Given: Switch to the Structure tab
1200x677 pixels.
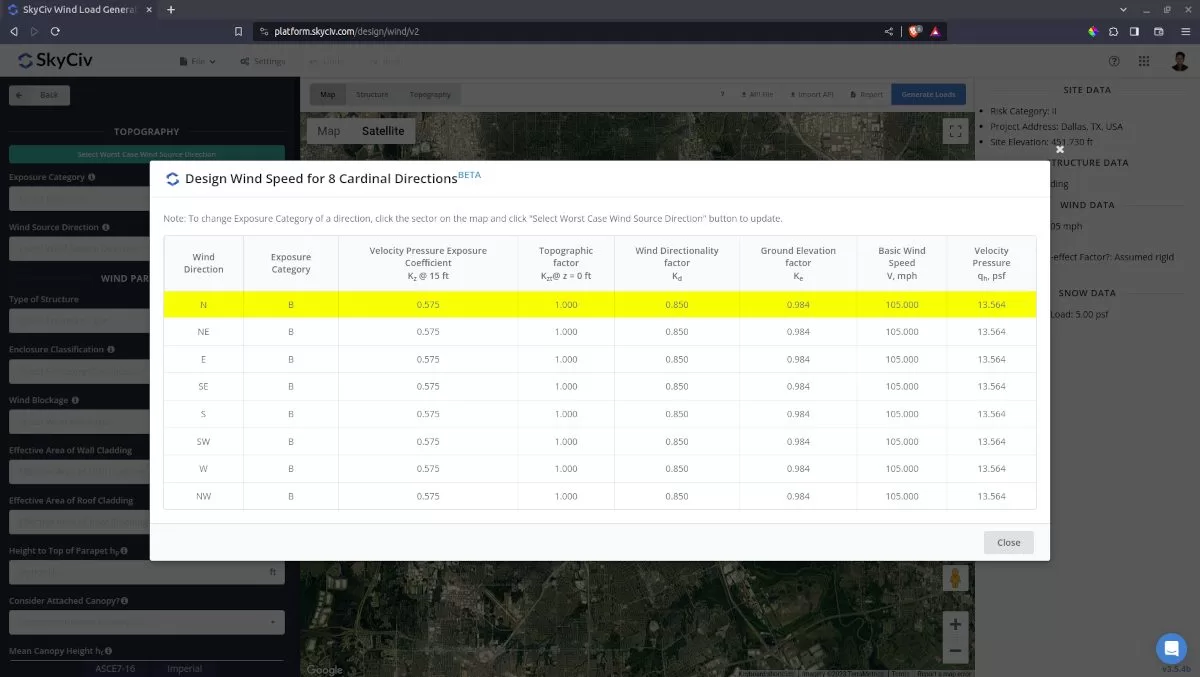Looking at the screenshot, I should tap(372, 95).
